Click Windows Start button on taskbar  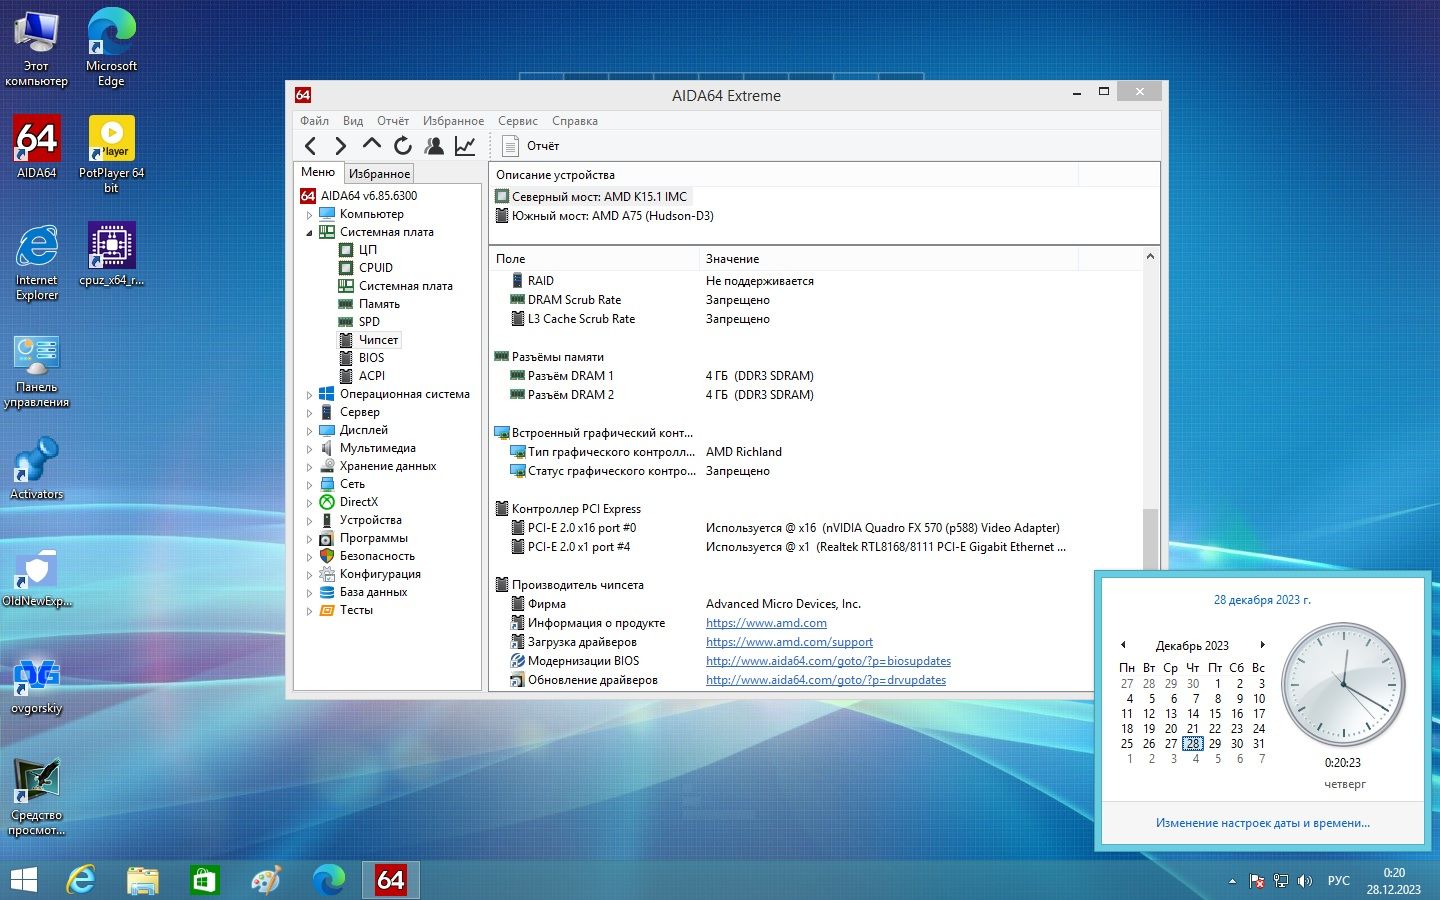[23, 880]
